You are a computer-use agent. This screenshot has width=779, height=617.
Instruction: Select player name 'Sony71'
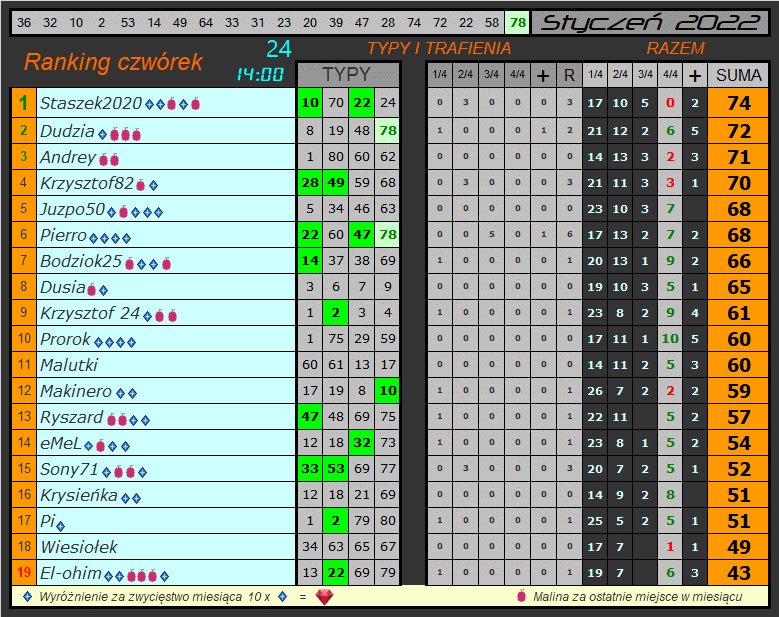pyautogui.click(x=70, y=469)
